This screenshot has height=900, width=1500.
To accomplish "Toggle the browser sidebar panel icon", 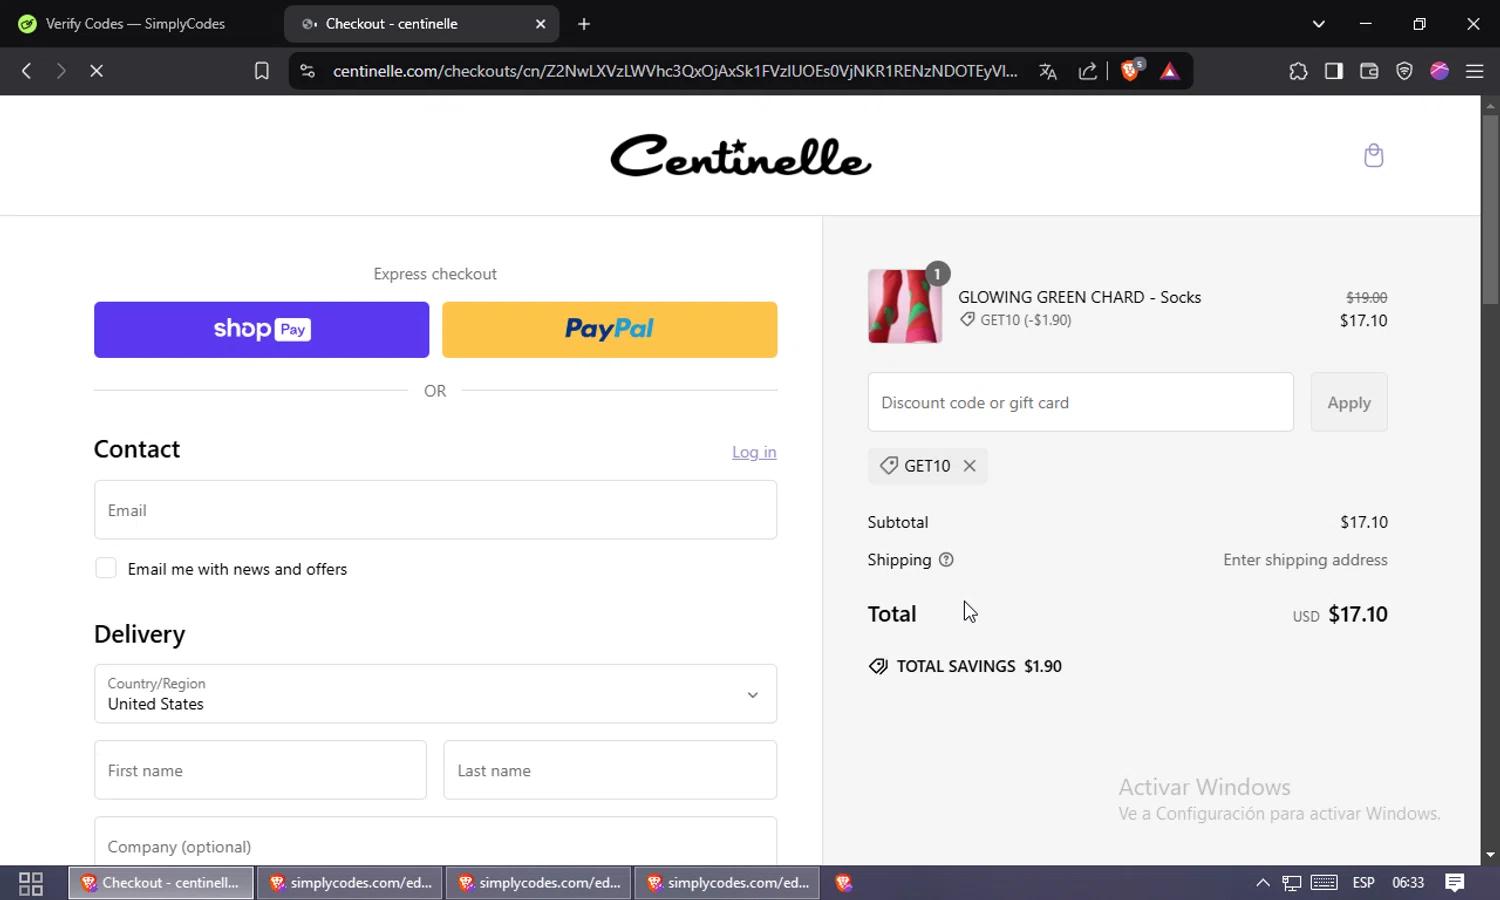I will point(1334,71).
